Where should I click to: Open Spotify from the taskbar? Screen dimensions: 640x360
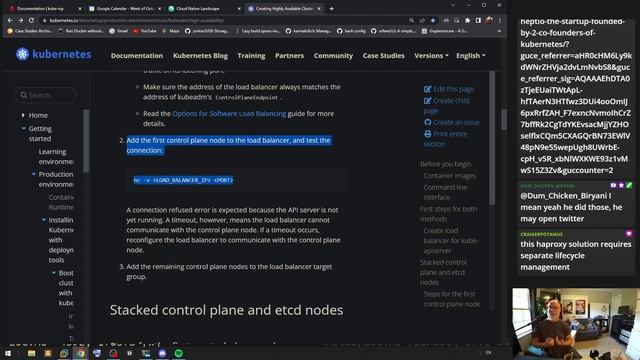(x=179, y=353)
